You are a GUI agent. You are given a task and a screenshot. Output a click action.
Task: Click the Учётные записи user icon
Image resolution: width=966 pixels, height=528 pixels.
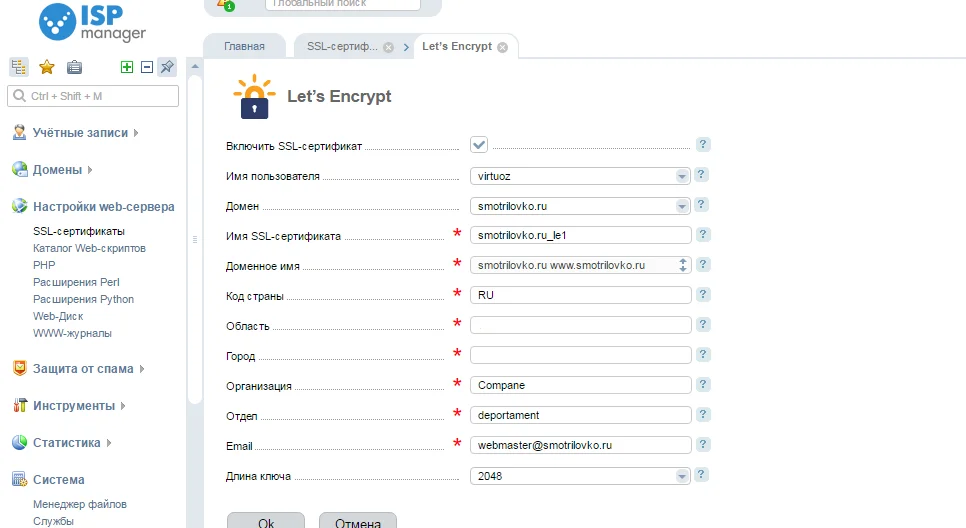[x=20, y=132]
